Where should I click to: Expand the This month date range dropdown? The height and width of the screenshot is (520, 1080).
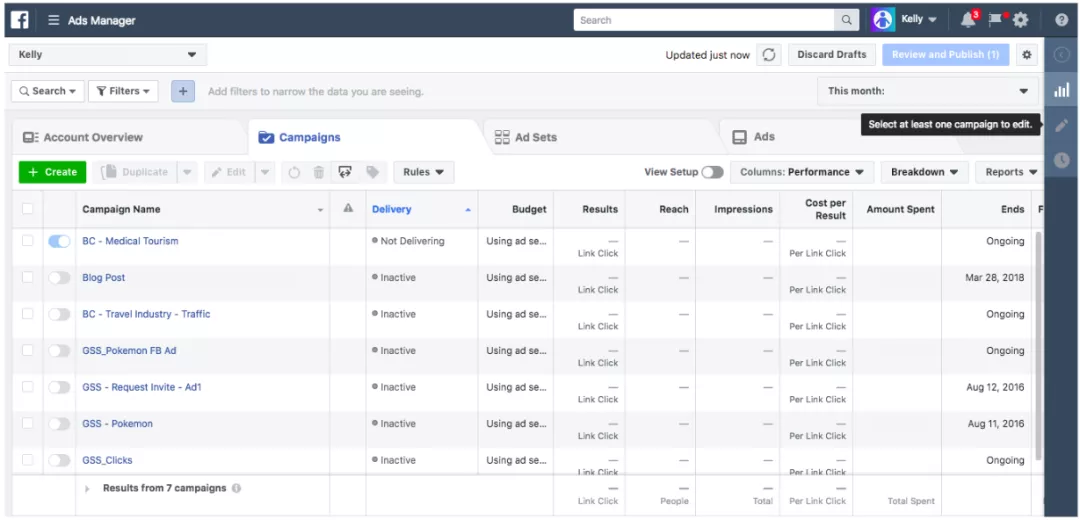click(x=927, y=91)
